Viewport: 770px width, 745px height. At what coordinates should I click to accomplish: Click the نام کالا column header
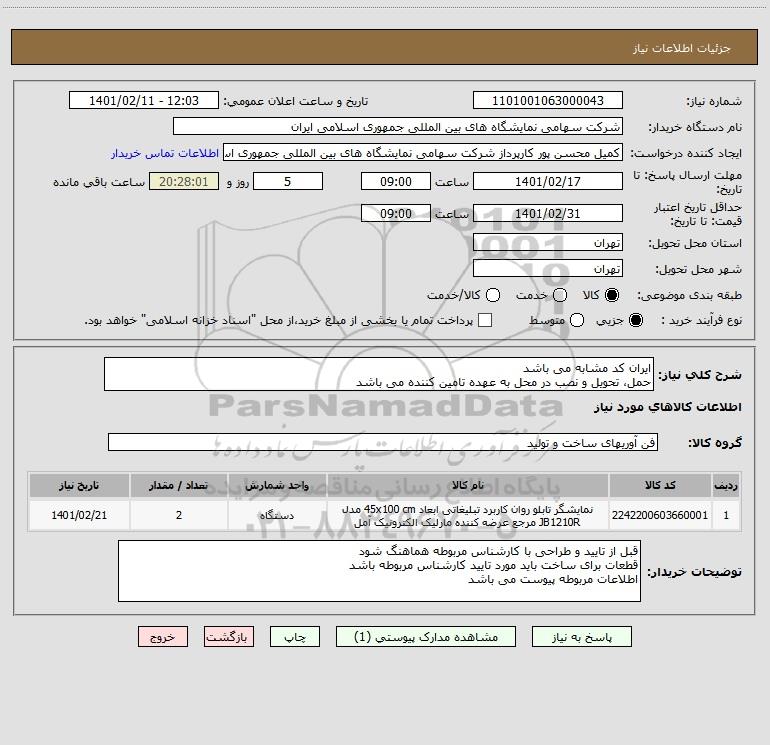click(468, 485)
